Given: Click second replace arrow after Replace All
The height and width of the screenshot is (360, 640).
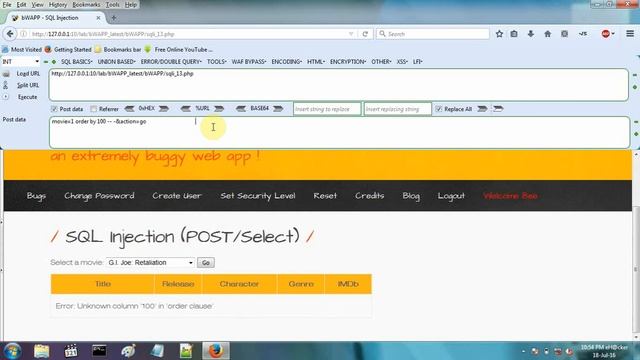Looking at the screenshot, I should click(498, 109).
